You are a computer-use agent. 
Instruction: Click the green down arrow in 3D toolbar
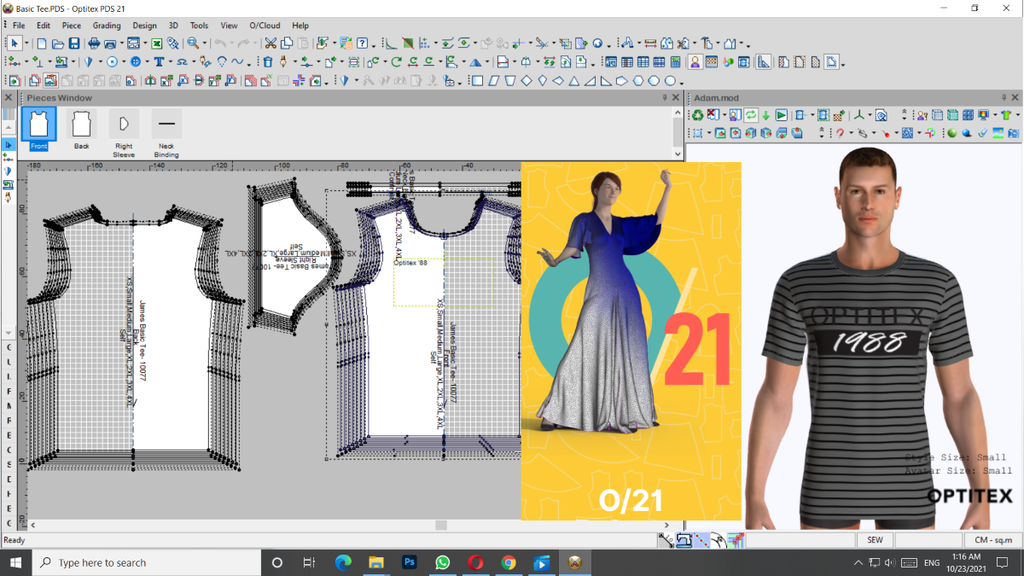(x=765, y=116)
